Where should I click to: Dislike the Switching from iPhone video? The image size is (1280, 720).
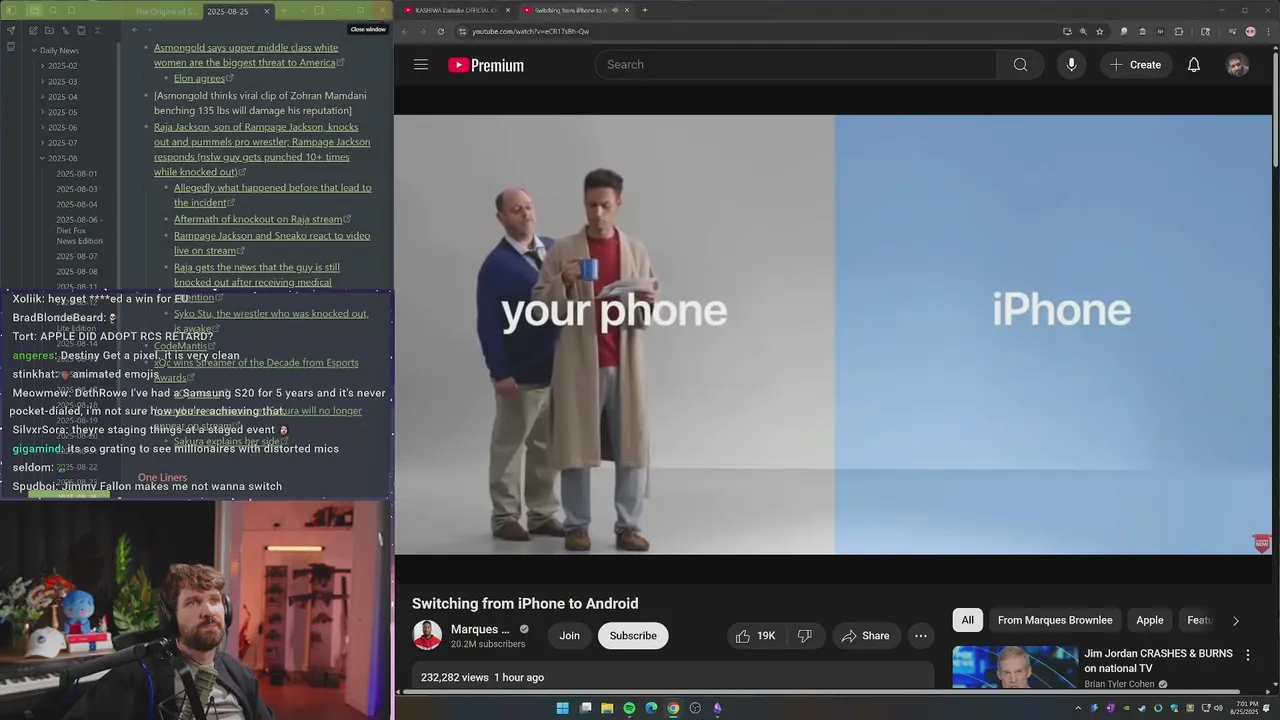pyautogui.click(x=804, y=636)
